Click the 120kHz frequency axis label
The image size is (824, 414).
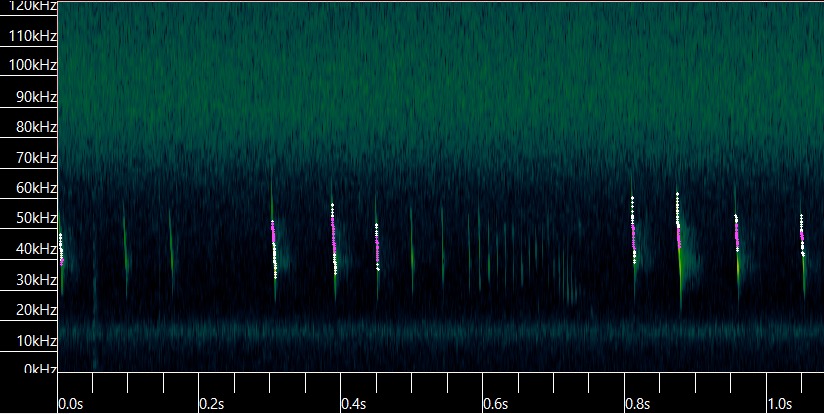tap(29, 6)
